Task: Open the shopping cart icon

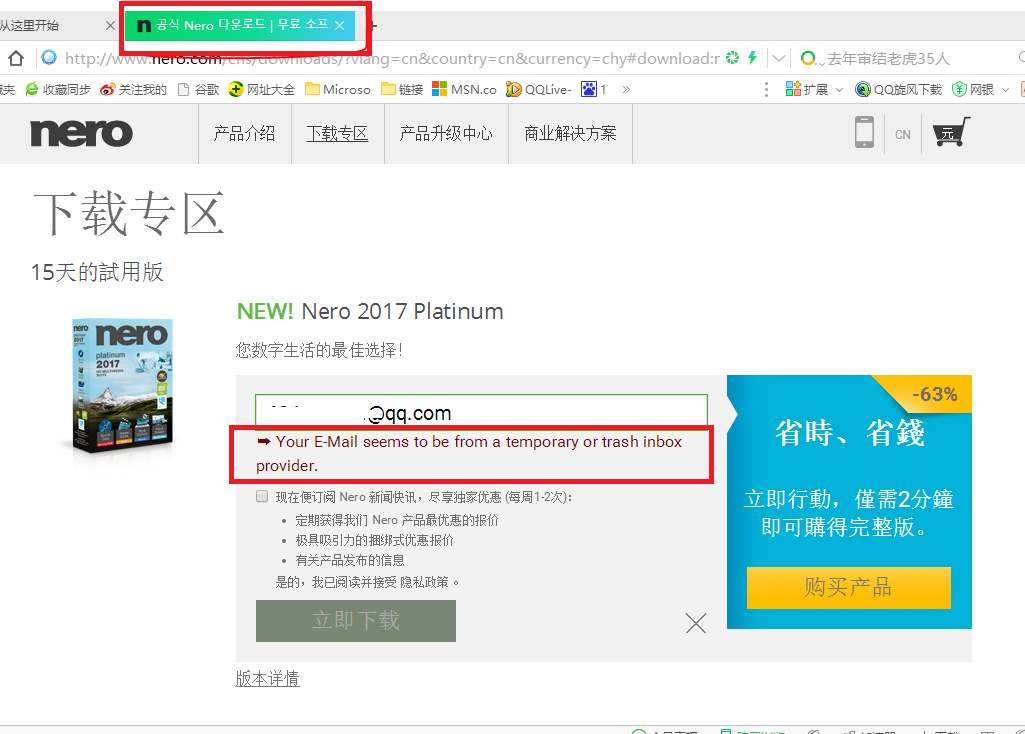Action: tap(951, 133)
